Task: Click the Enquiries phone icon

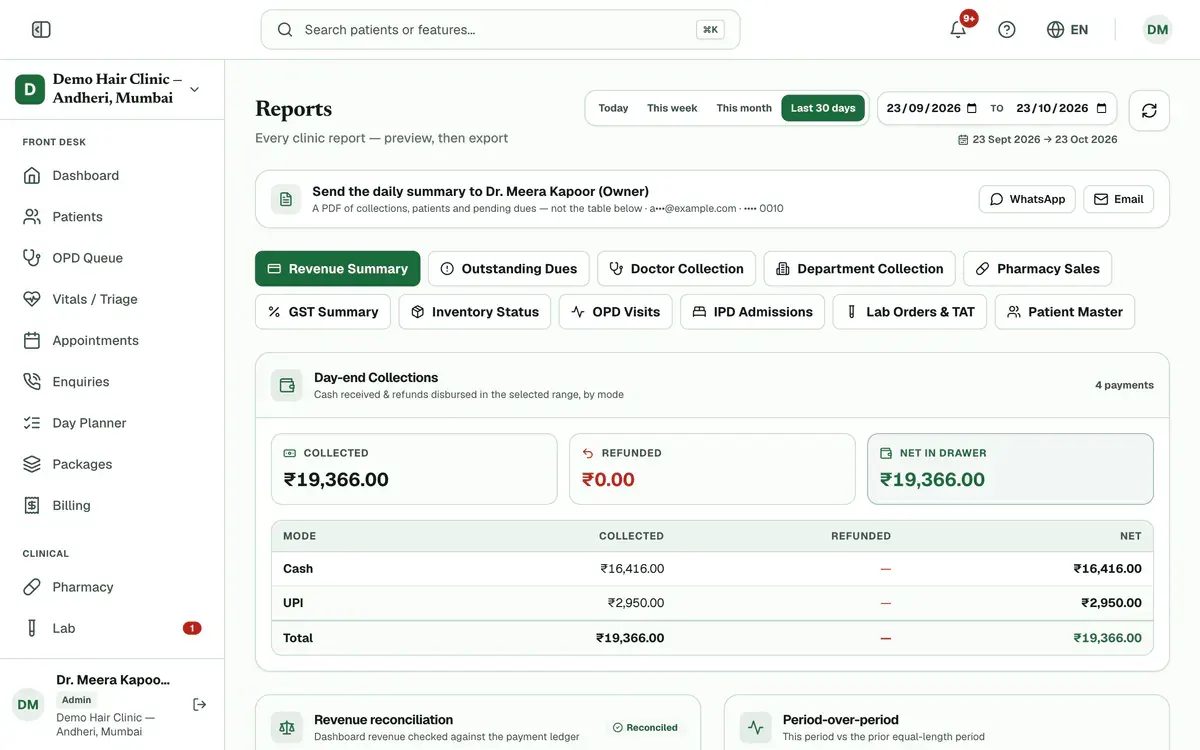Action: pos(32,381)
